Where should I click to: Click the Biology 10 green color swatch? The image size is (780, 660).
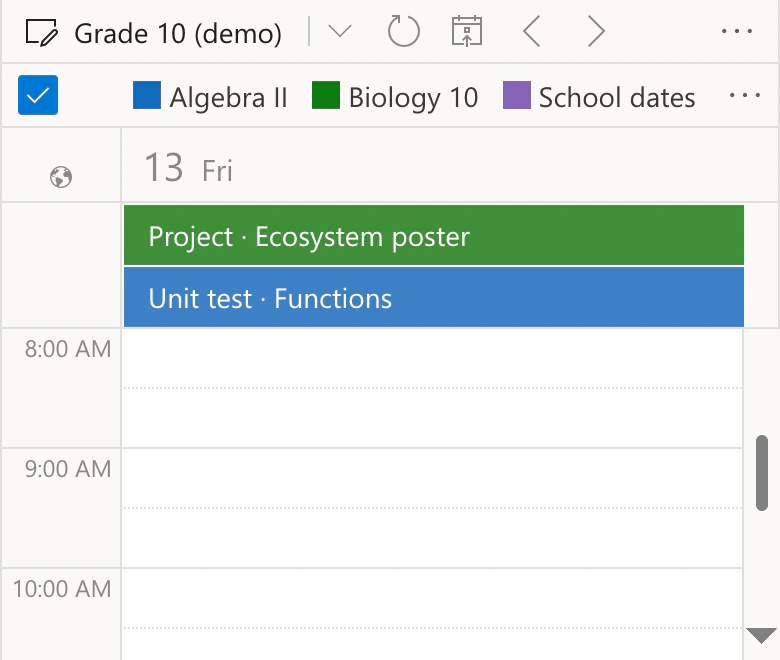pyautogui.click(x=326, y=95)
